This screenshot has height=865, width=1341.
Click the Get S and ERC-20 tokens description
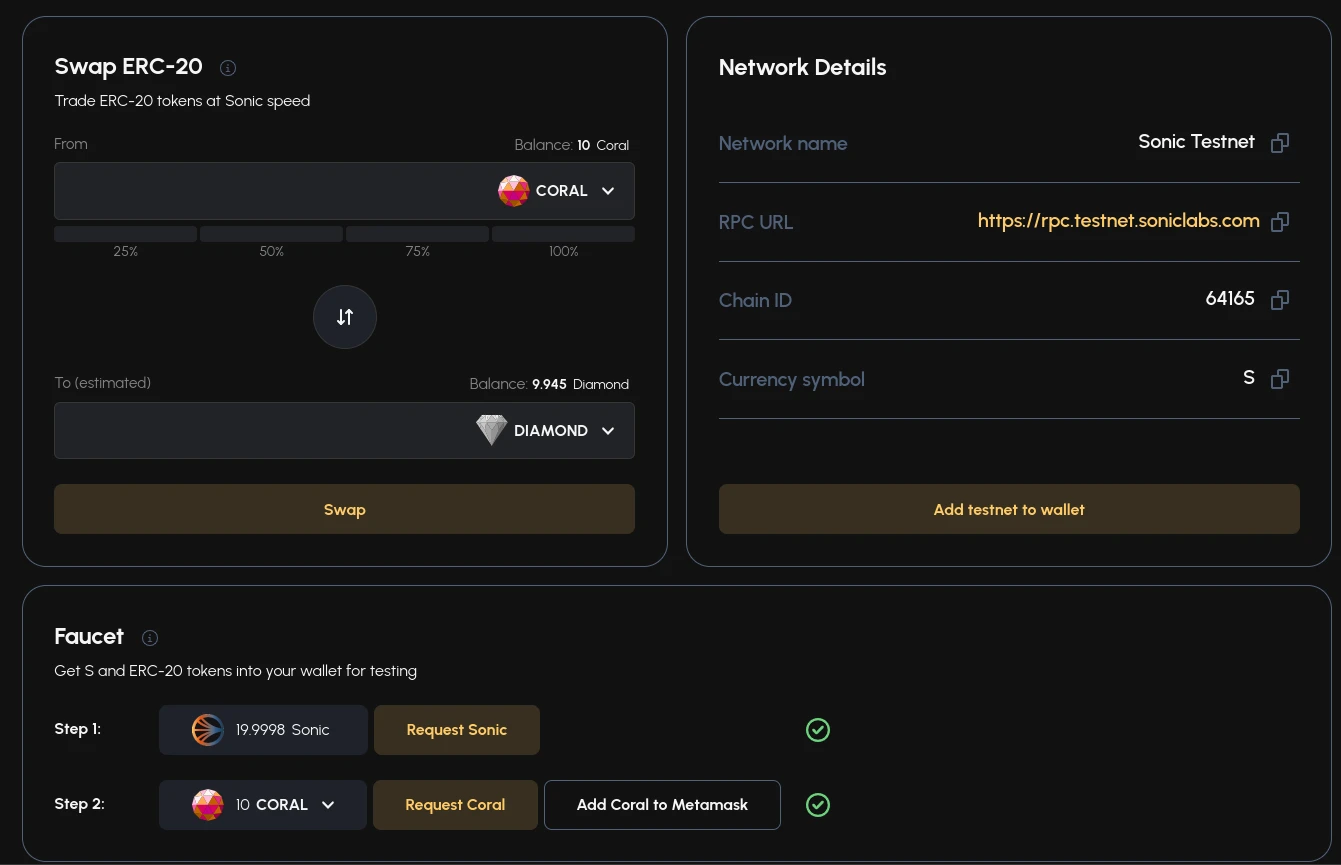pyautogui.click(x=236, y=671)
